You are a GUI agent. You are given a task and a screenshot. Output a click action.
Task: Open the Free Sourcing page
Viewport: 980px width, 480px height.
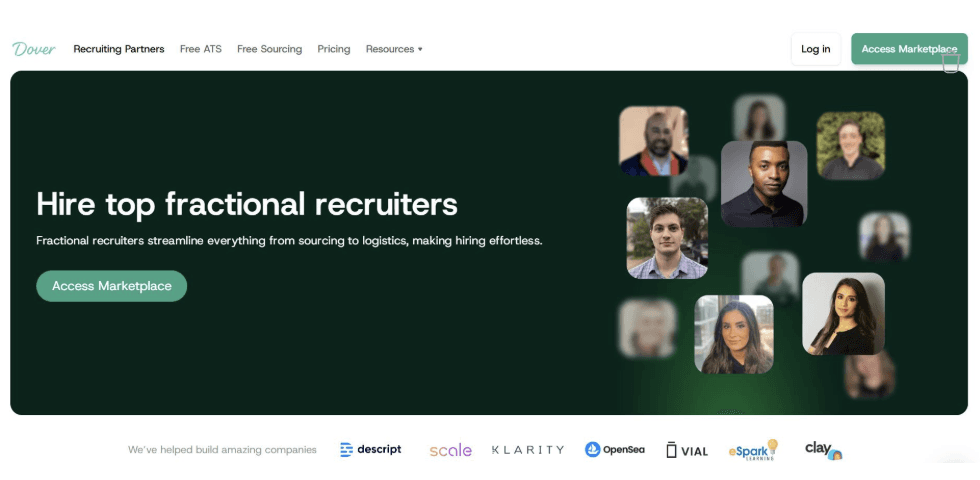[x=269, y=49]
